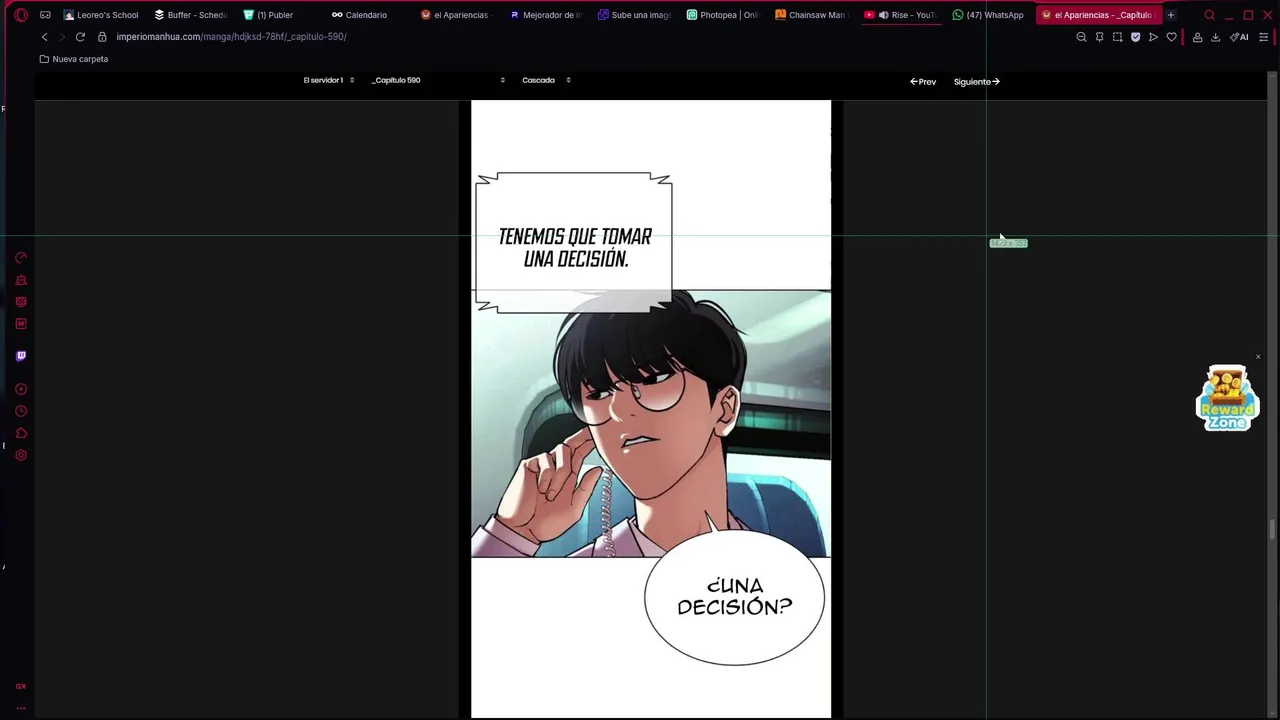Click the address bar URL field
Image resolution: width=1280 pixels, height=720 pixels.
click(231, 37)
